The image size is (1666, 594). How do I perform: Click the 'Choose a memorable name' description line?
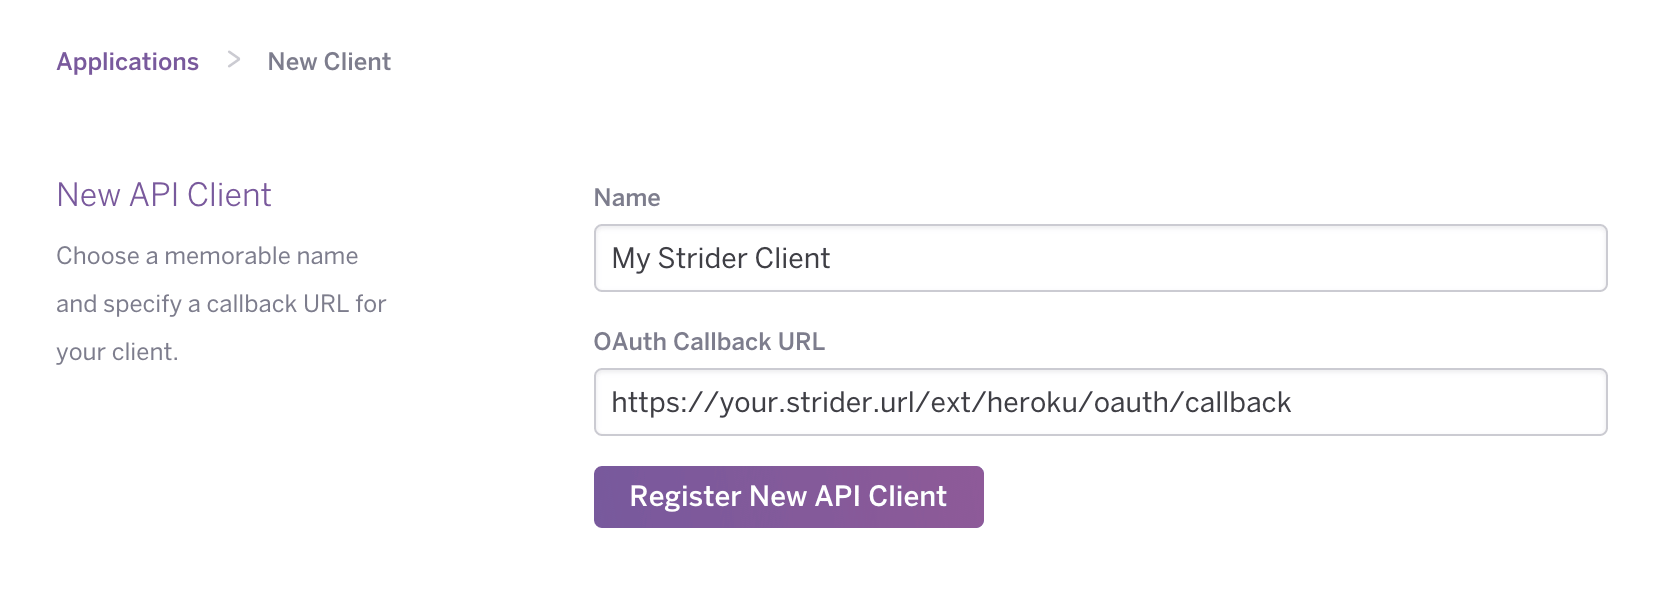(x=207, y=256)
